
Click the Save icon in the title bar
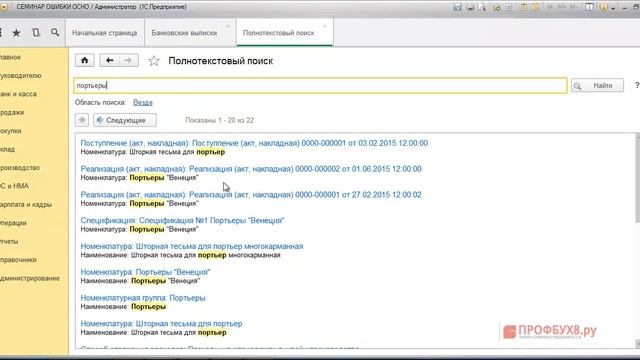click(458, 7)
